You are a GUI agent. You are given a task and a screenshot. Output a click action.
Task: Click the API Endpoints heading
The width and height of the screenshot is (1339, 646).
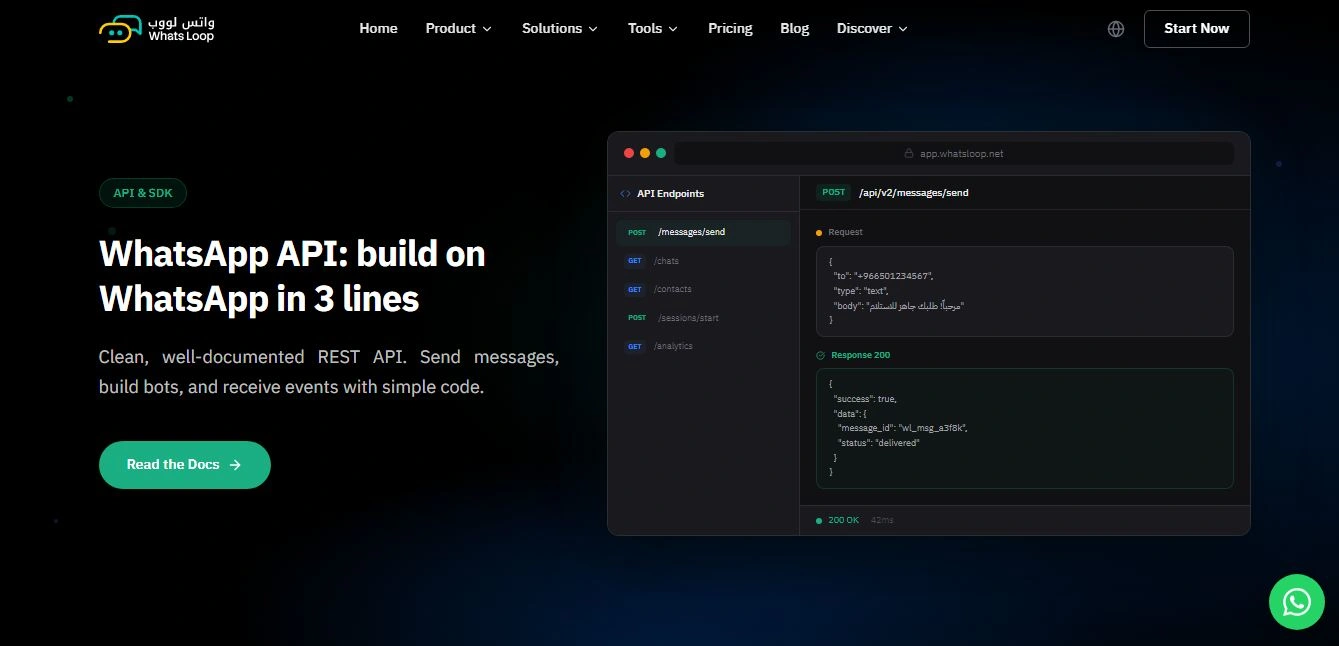tap(670, 194)
